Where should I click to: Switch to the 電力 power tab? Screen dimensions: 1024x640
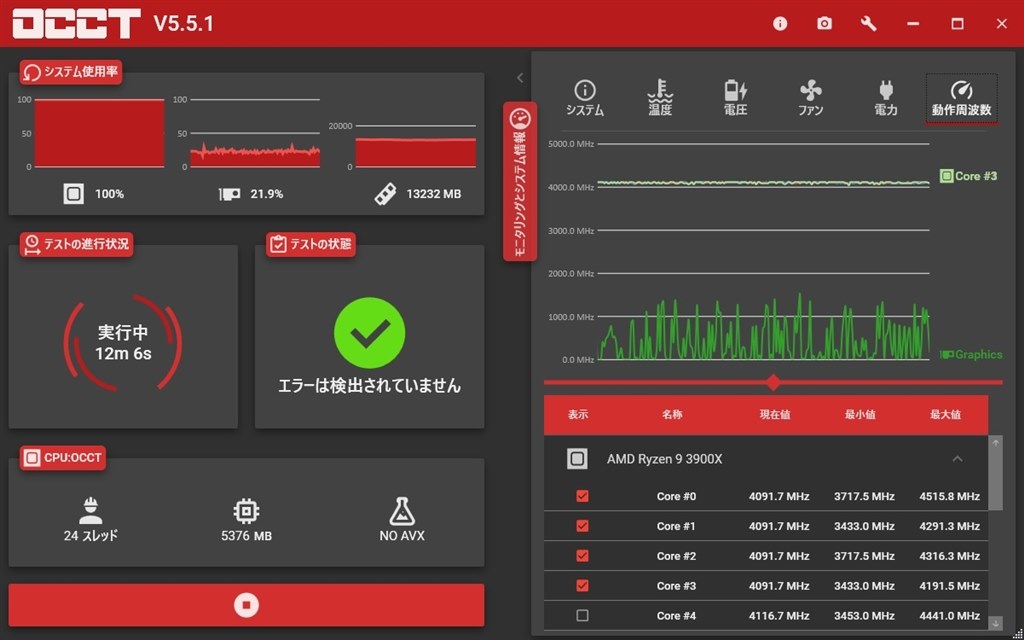coord(886,99)
